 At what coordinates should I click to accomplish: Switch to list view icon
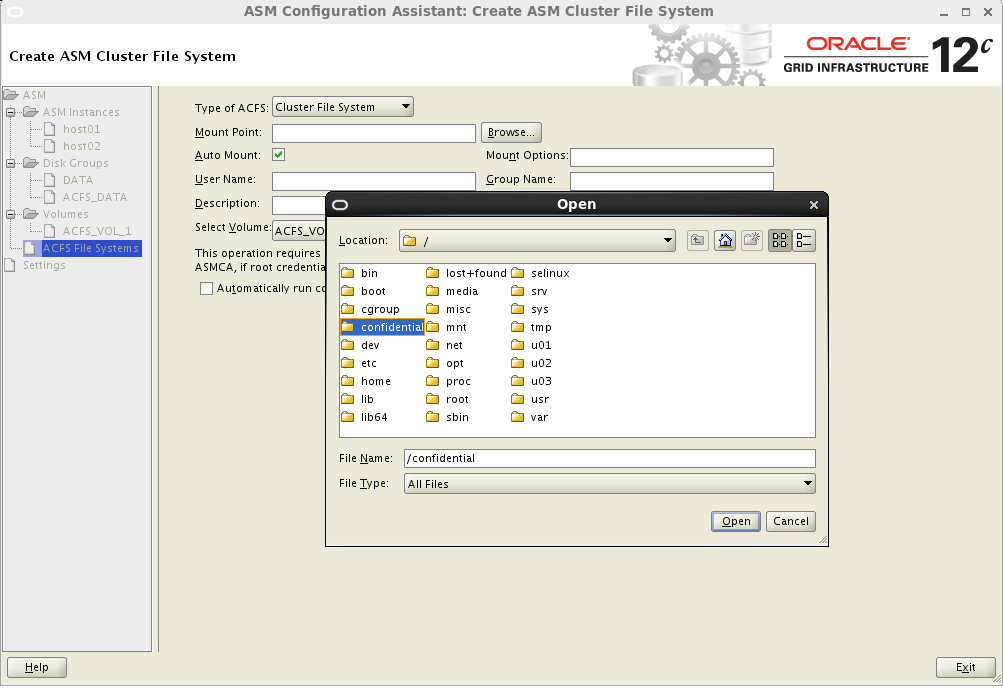point(780,240)
